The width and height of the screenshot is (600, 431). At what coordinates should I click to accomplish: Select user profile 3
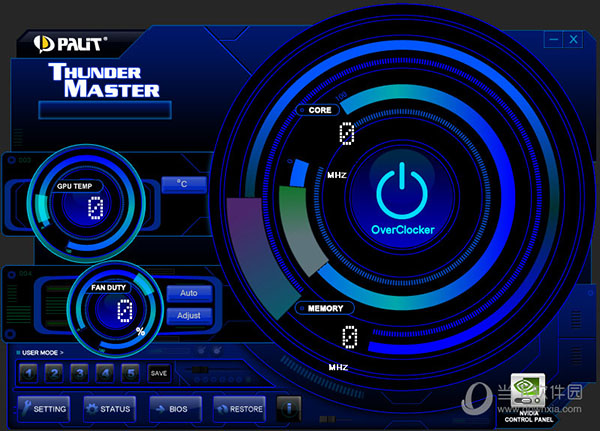[80, 373]
